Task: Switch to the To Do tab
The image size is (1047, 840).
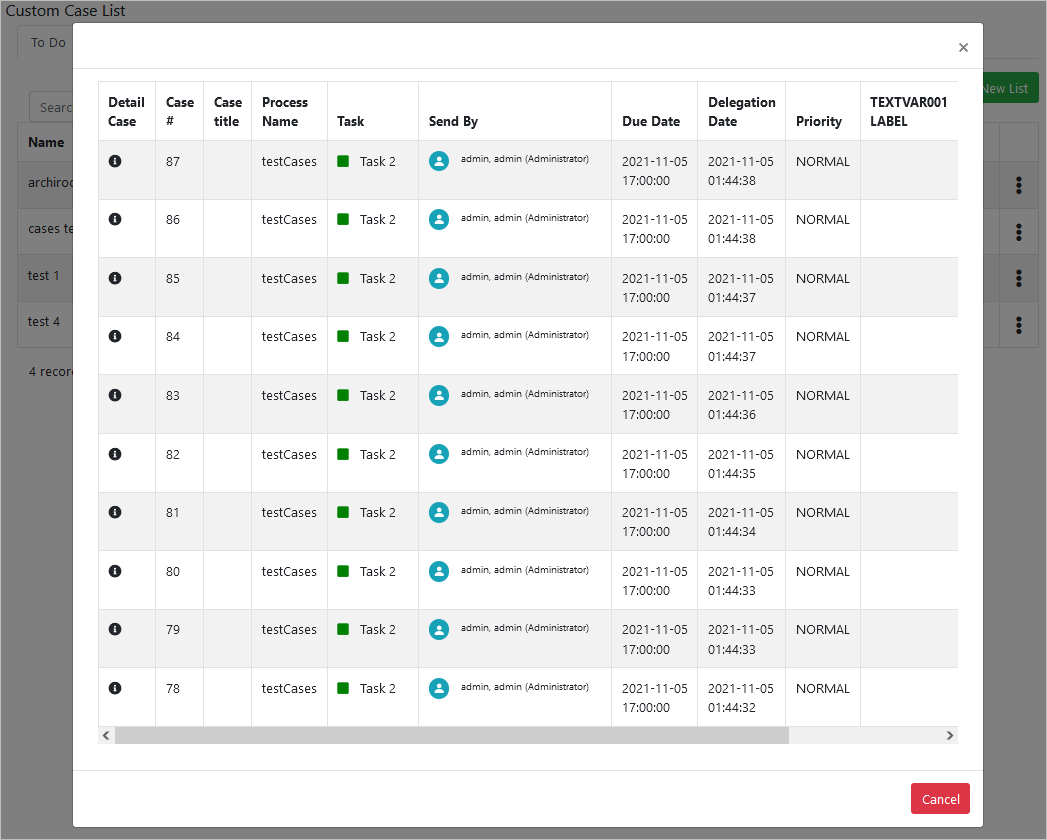Action: click(x=48, y=43)
